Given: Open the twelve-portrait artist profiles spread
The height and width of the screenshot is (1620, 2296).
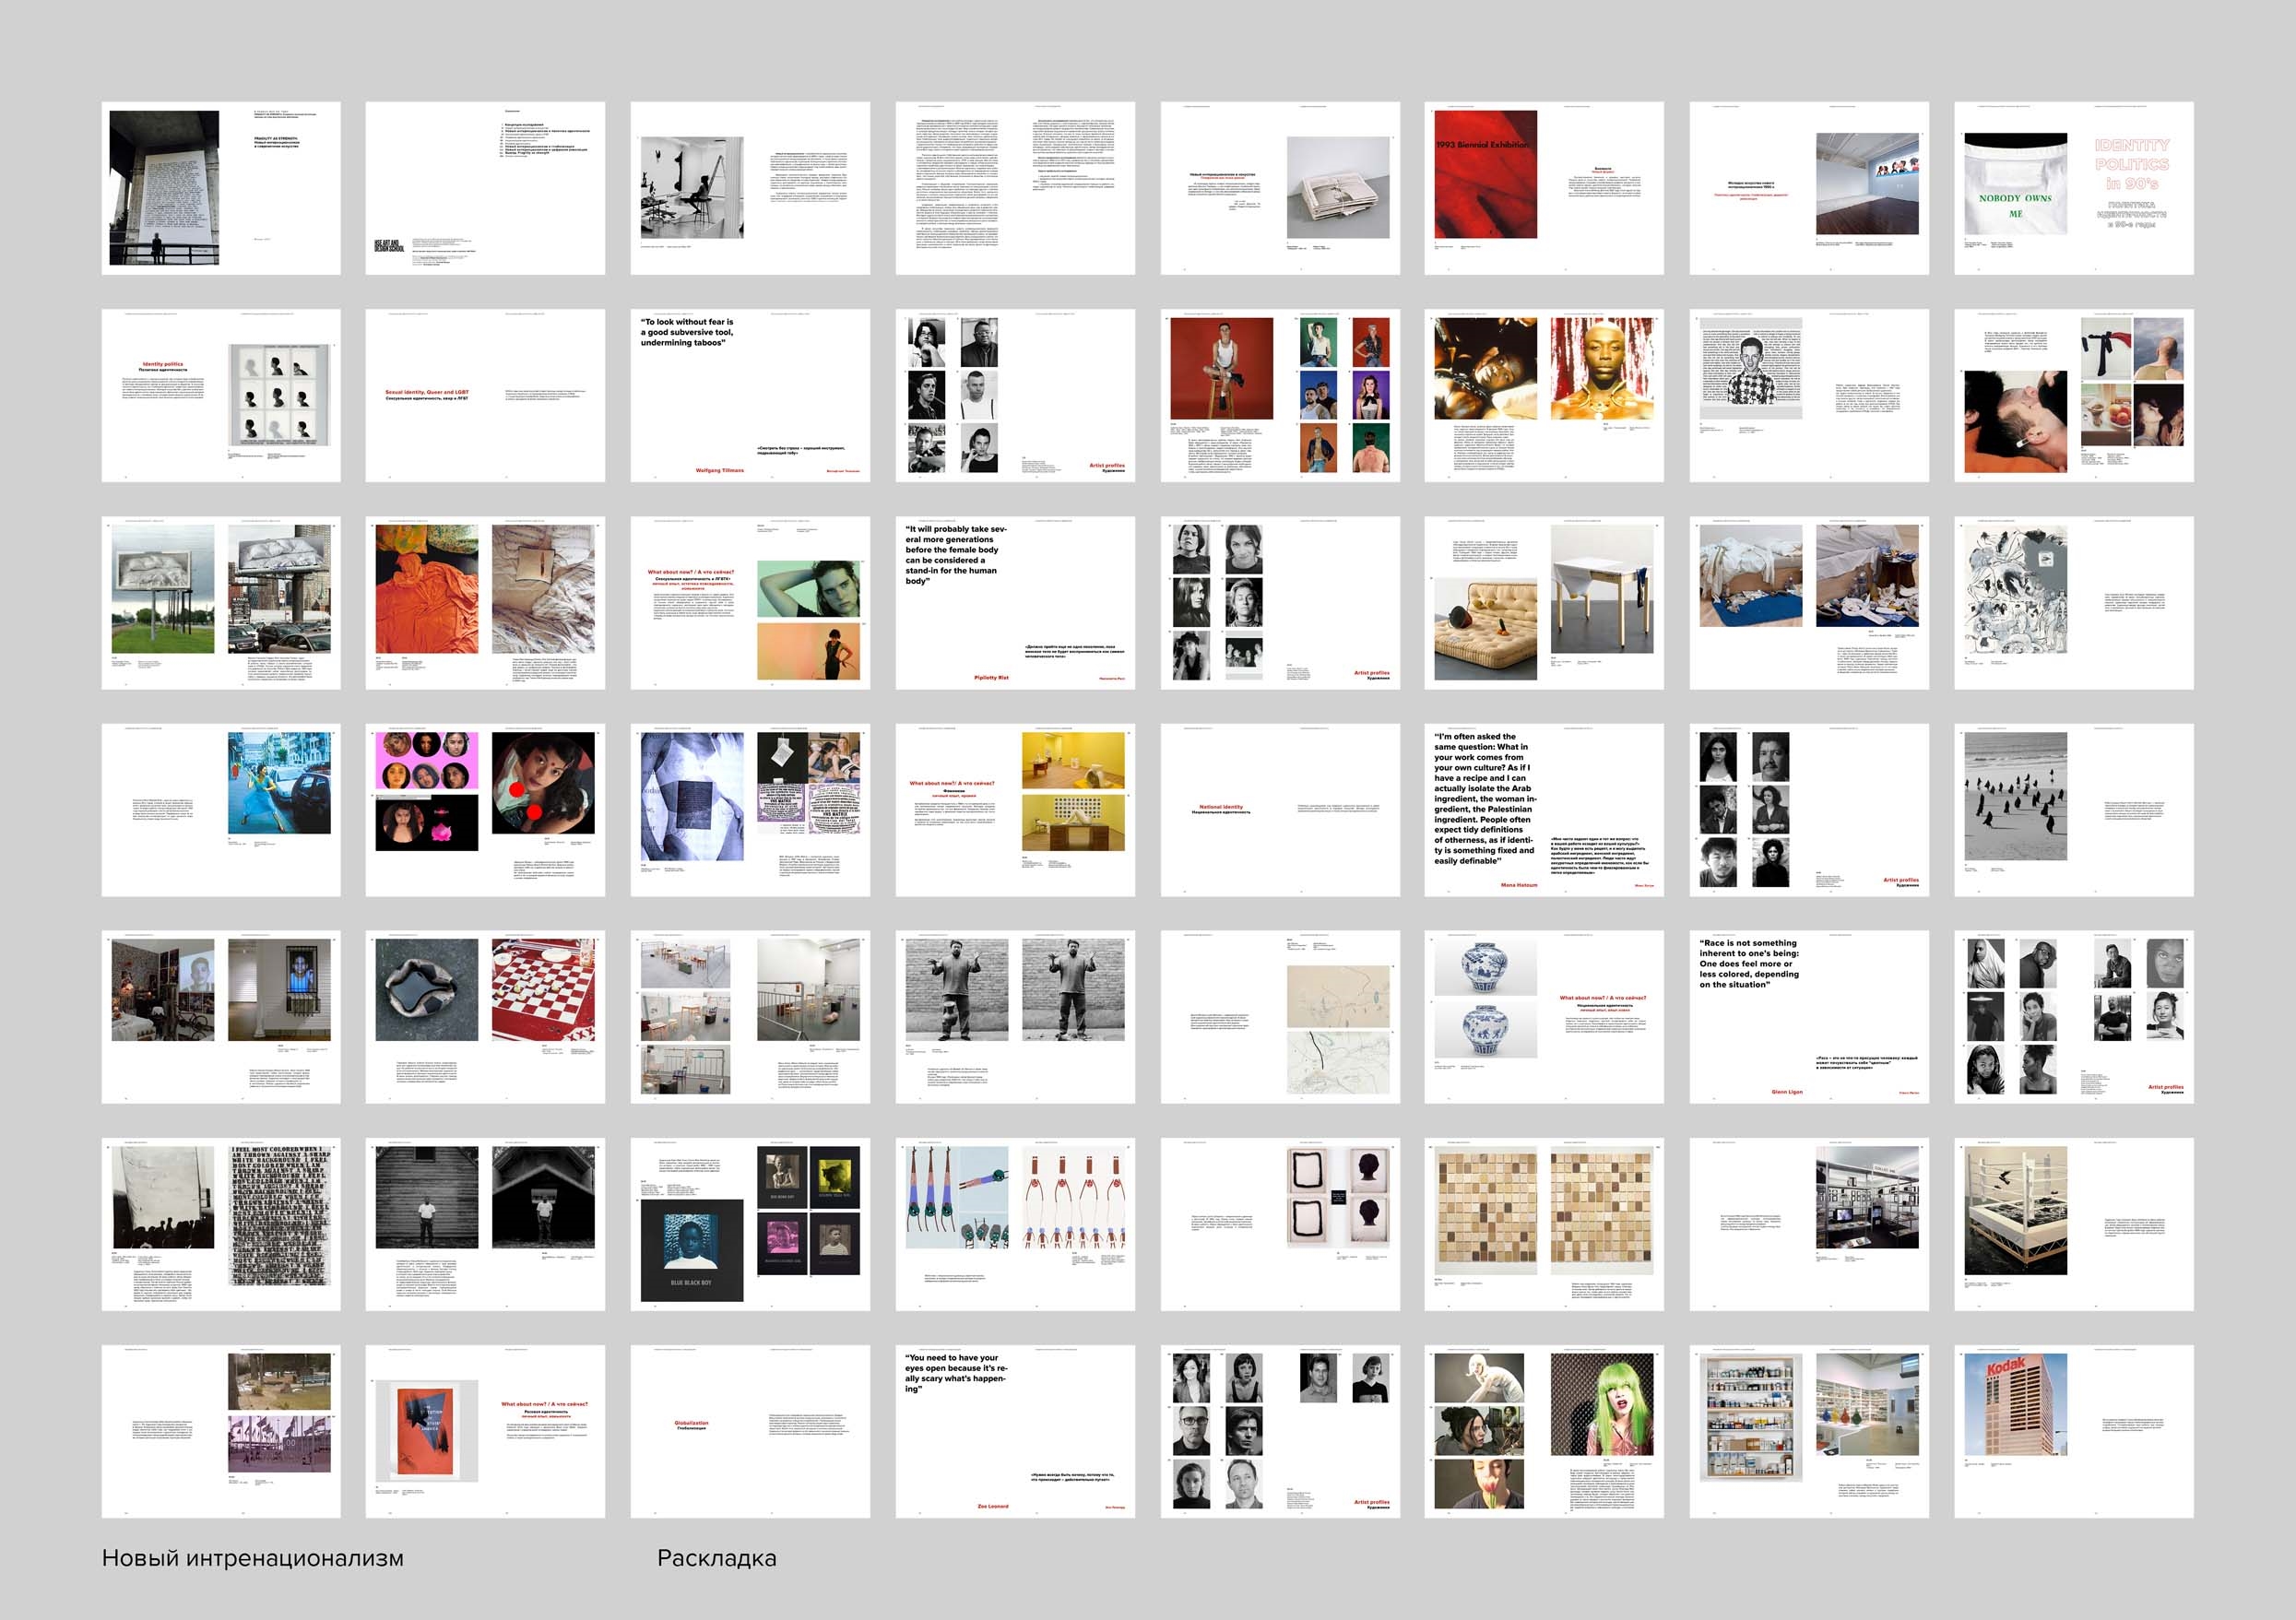Looking at the screenshot, I should [x=2074, y=1017].
